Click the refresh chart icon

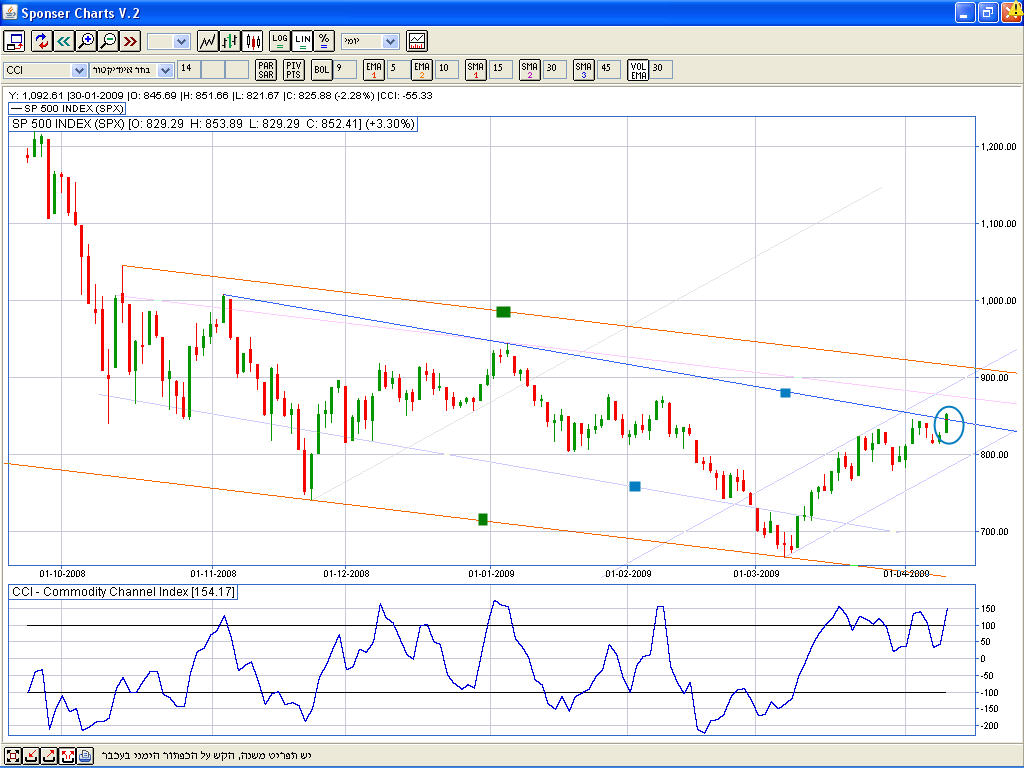pyautogui.click(x=41, y=41)
